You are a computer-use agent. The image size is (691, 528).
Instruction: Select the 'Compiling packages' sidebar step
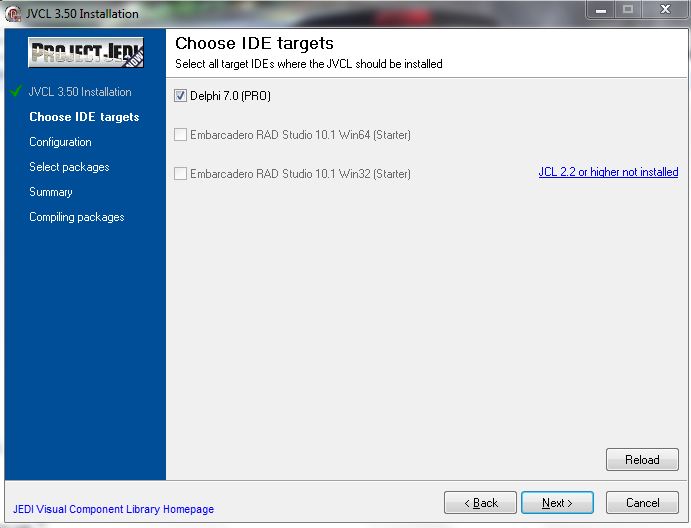coord(77,217)
